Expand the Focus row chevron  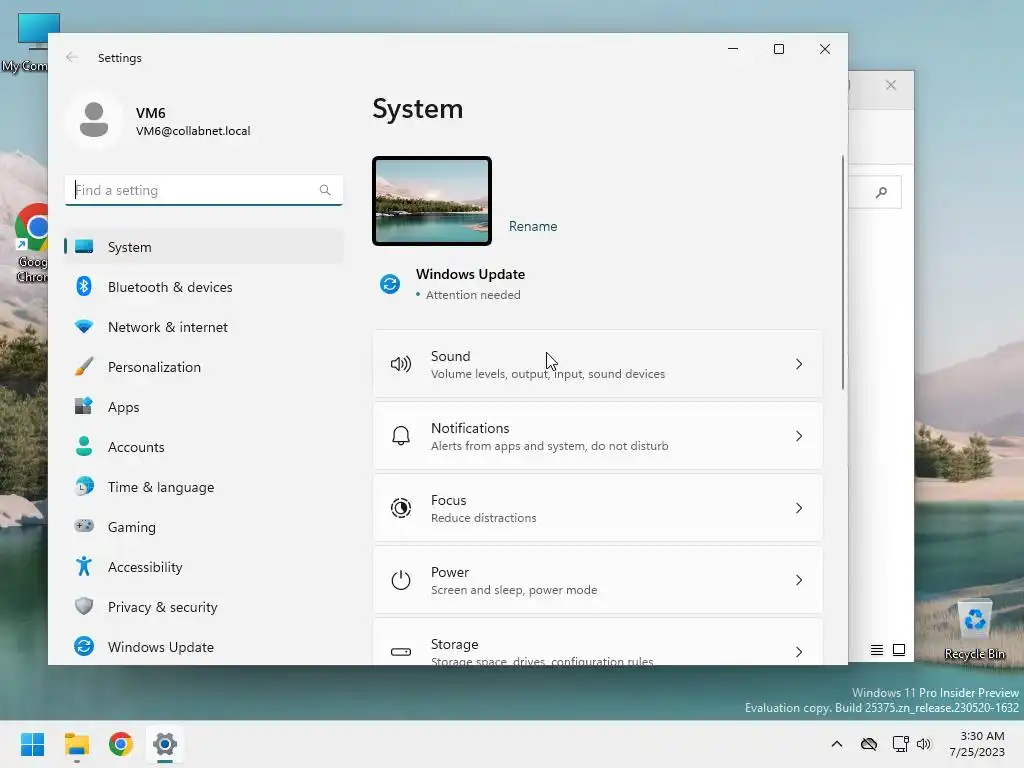click(x=799, y=507)
